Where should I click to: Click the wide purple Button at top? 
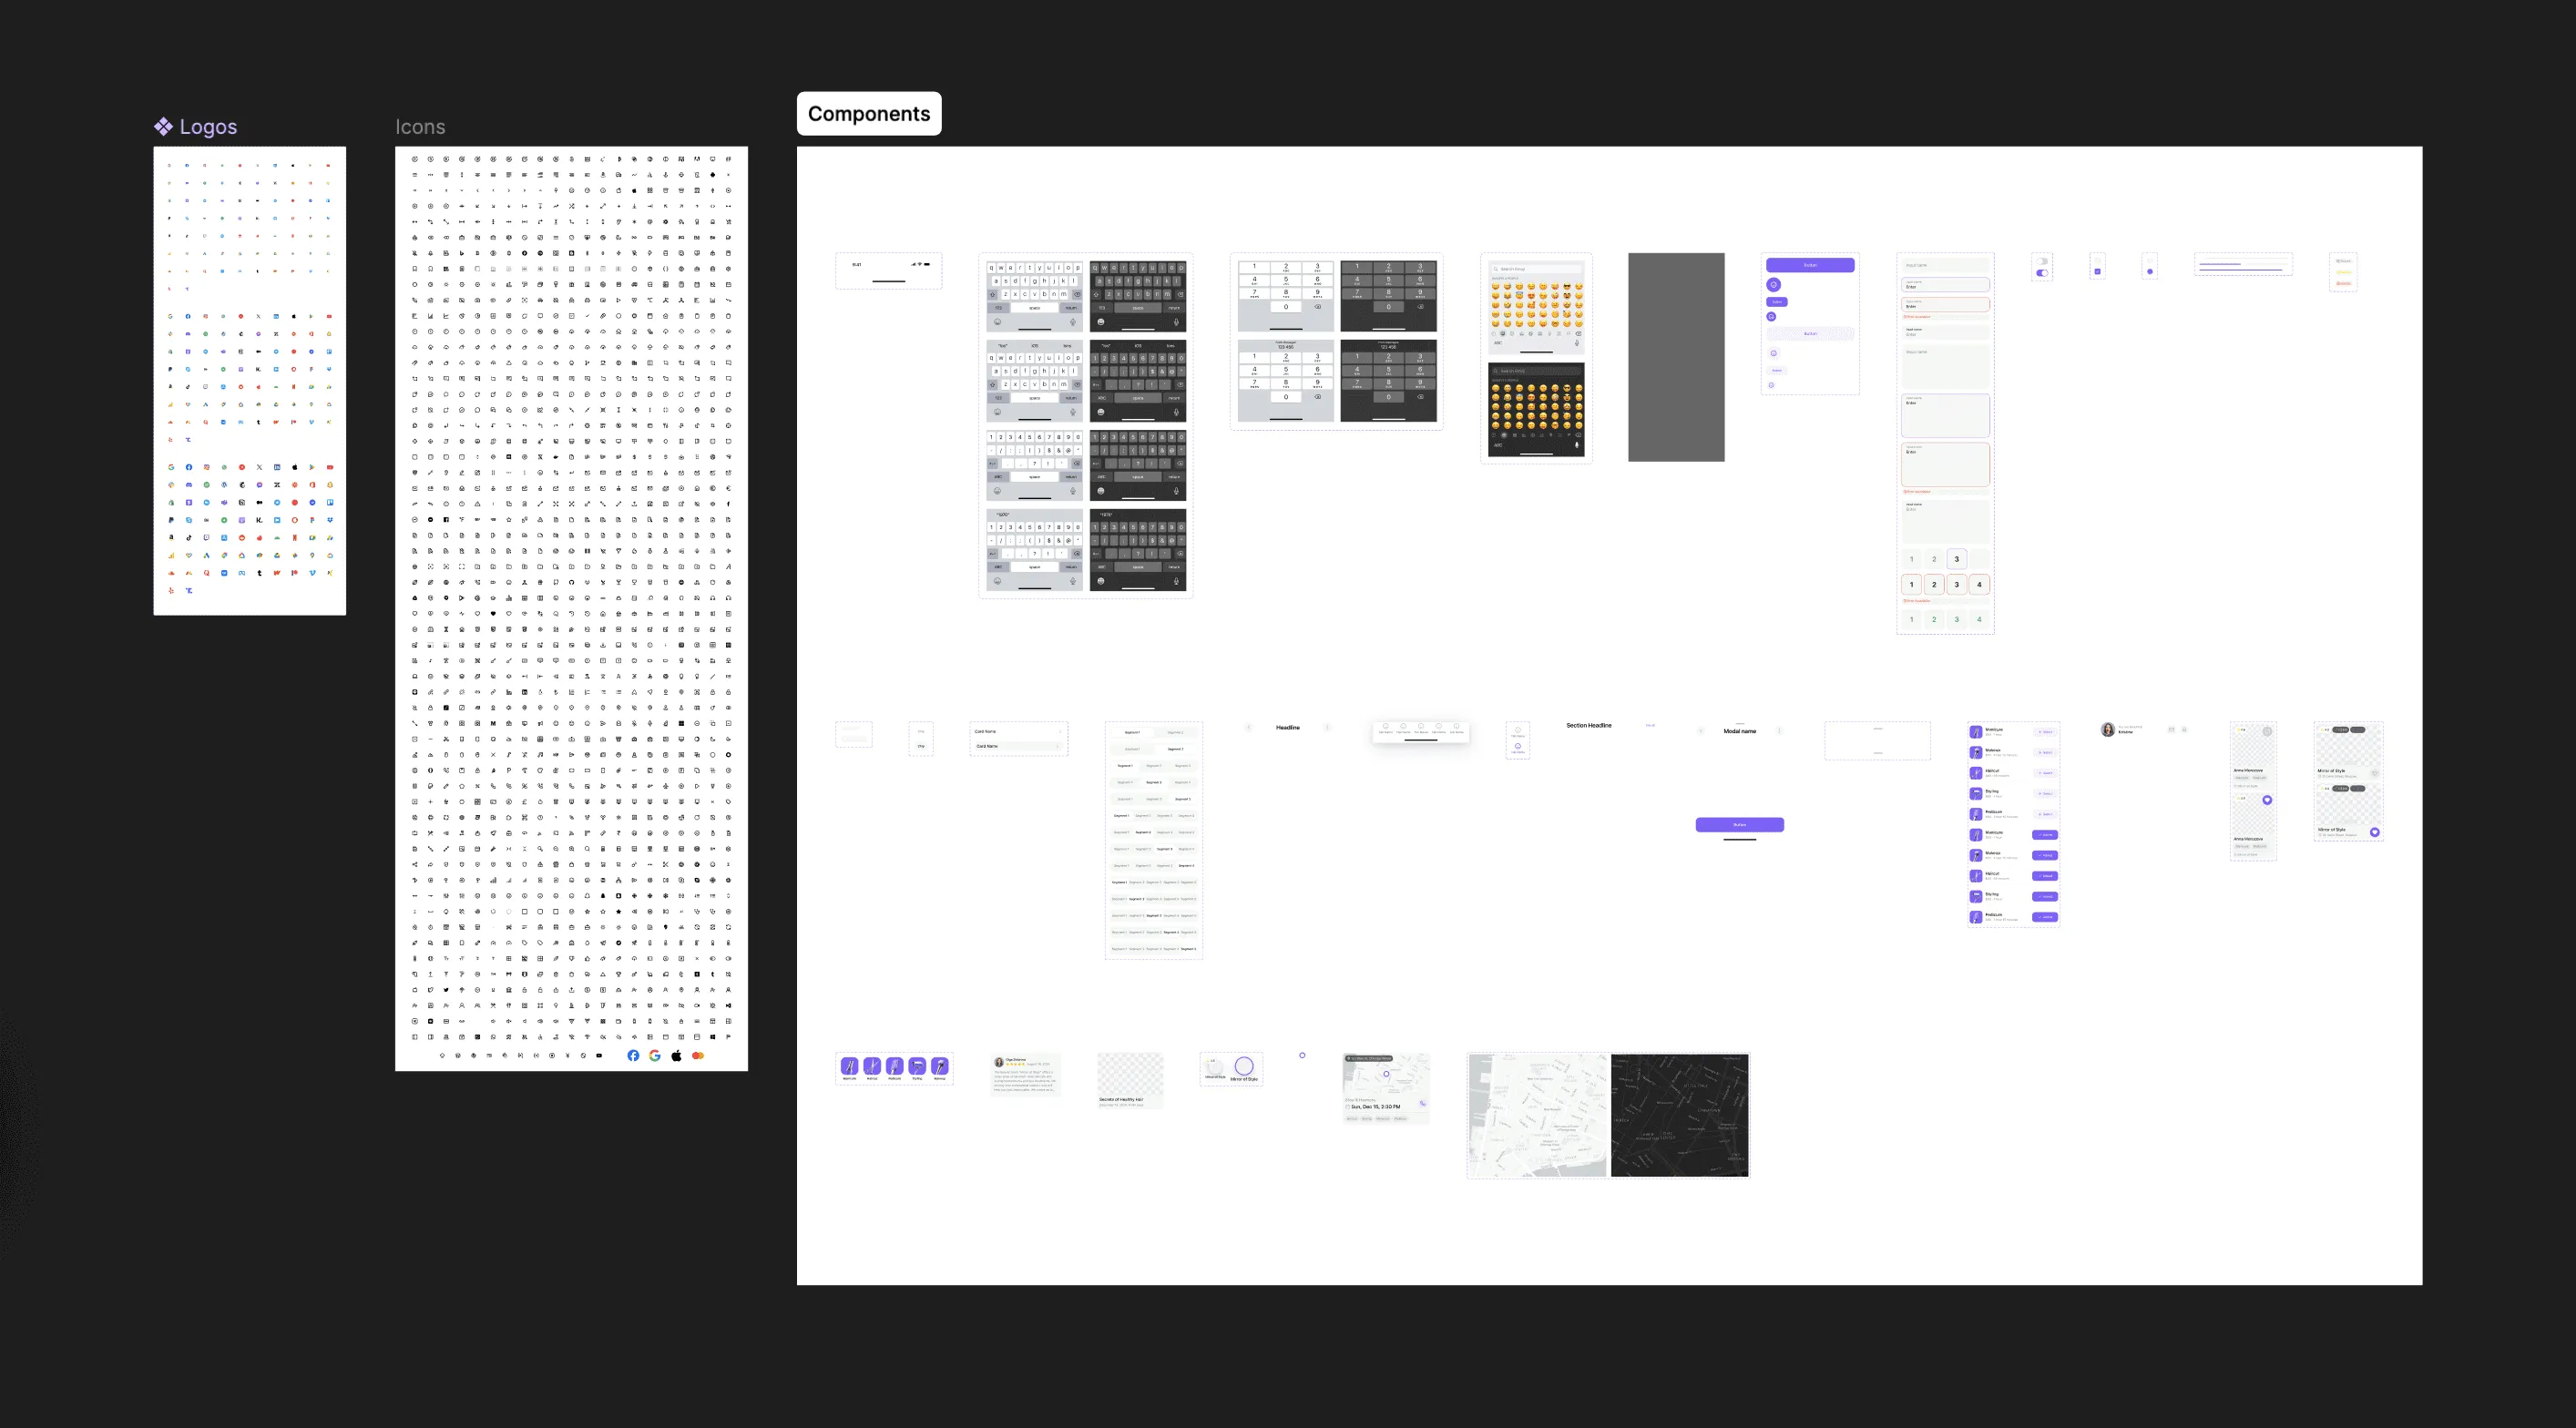(x=1809, y=265)
